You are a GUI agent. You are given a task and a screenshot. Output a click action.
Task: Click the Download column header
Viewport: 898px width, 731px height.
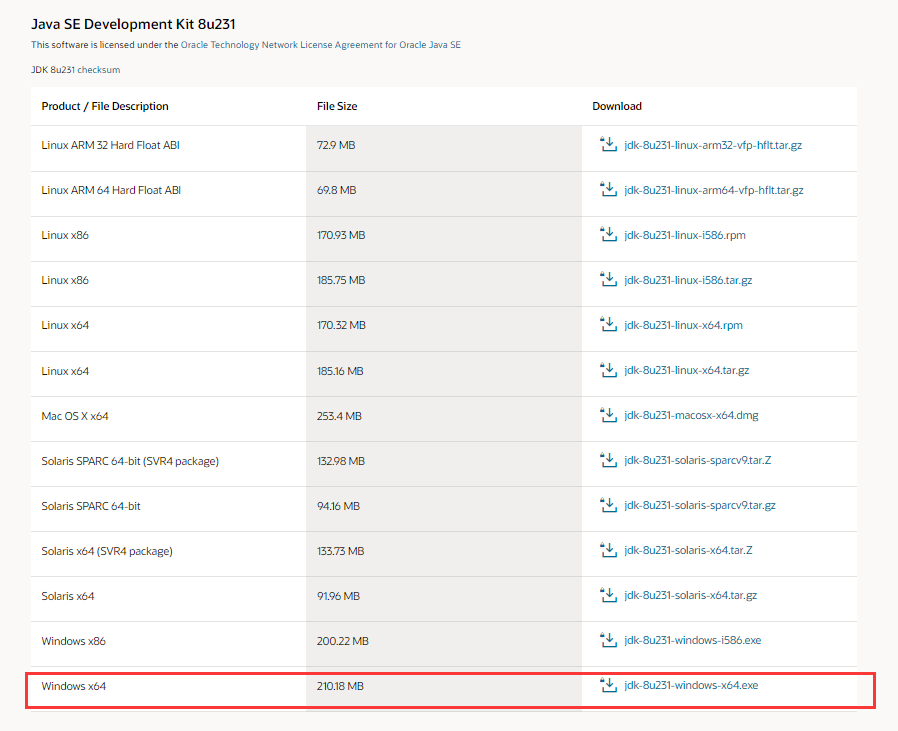pos(617,106)
